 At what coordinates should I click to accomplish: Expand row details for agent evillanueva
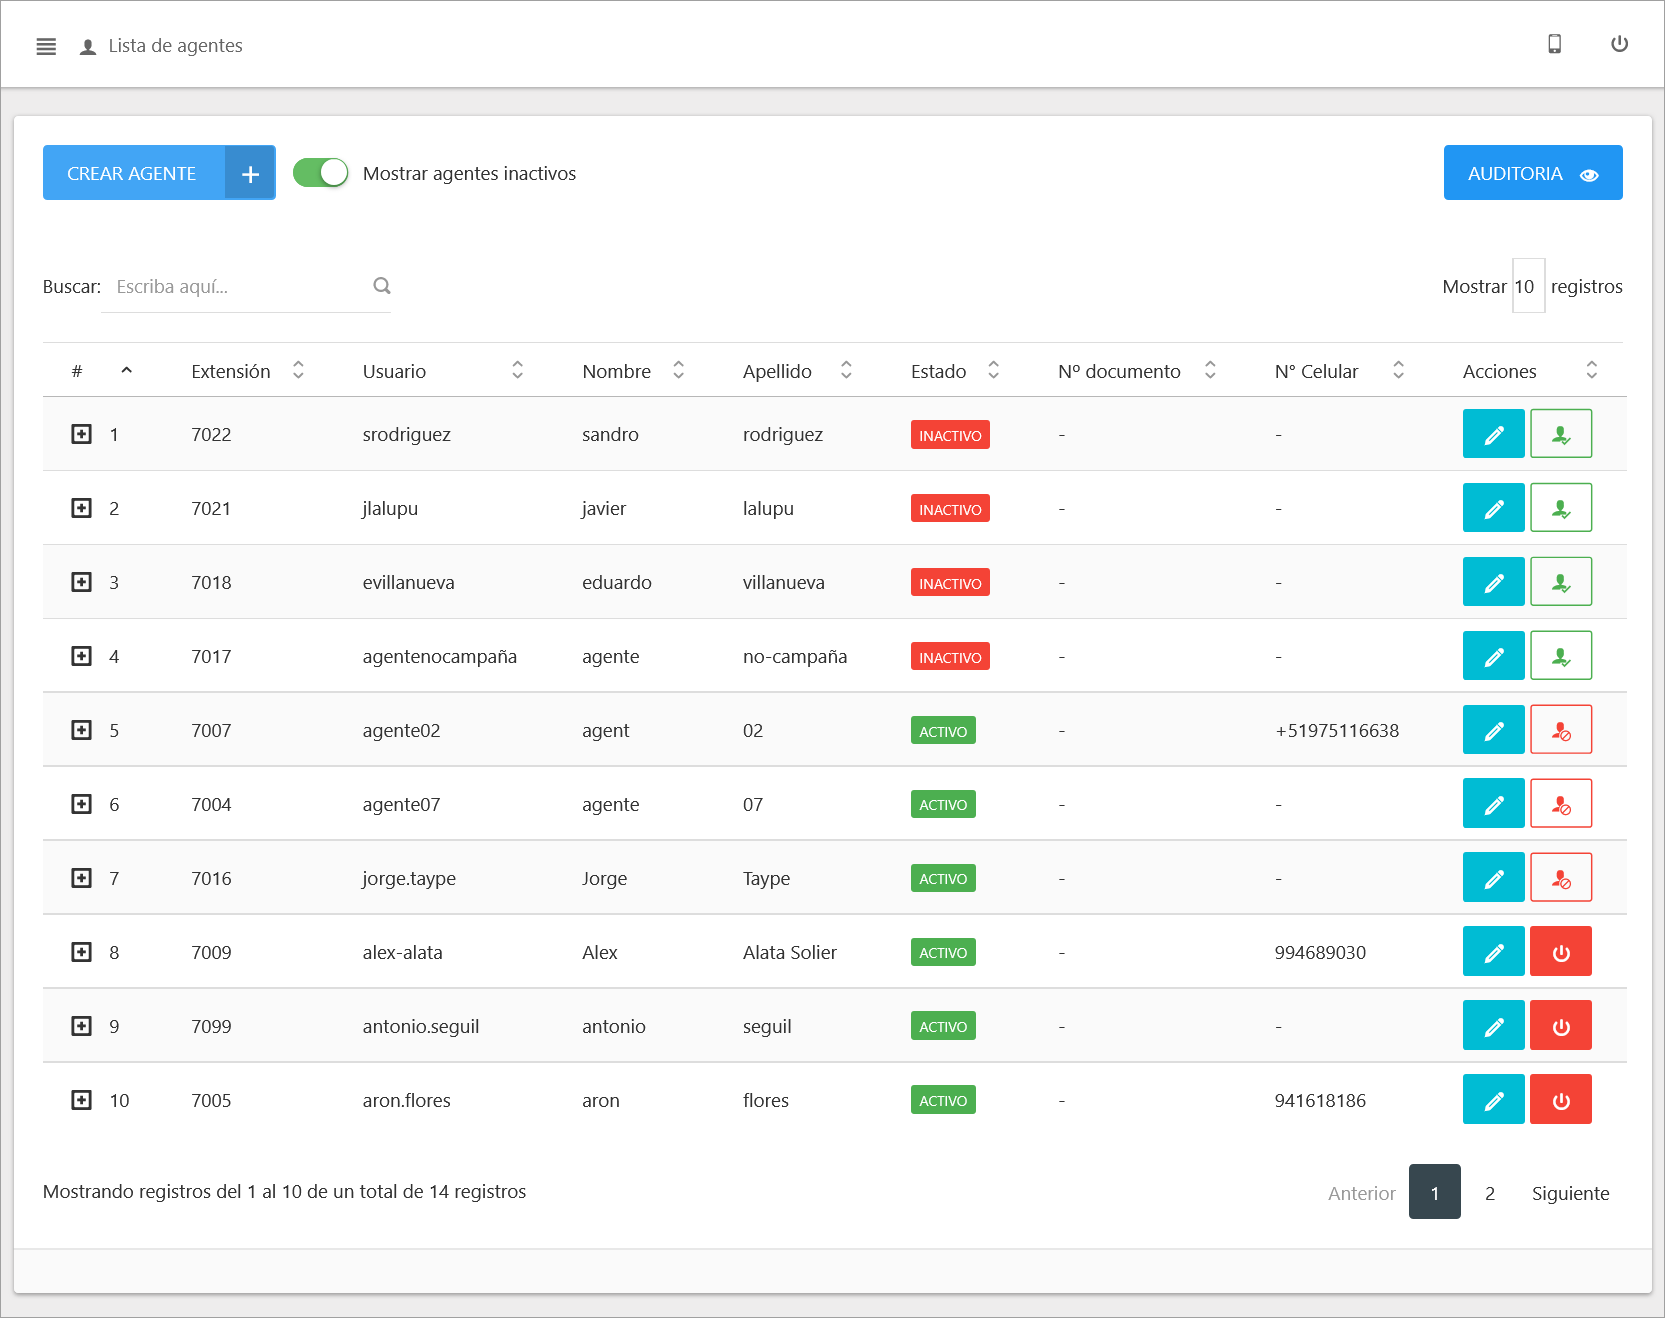82,582
